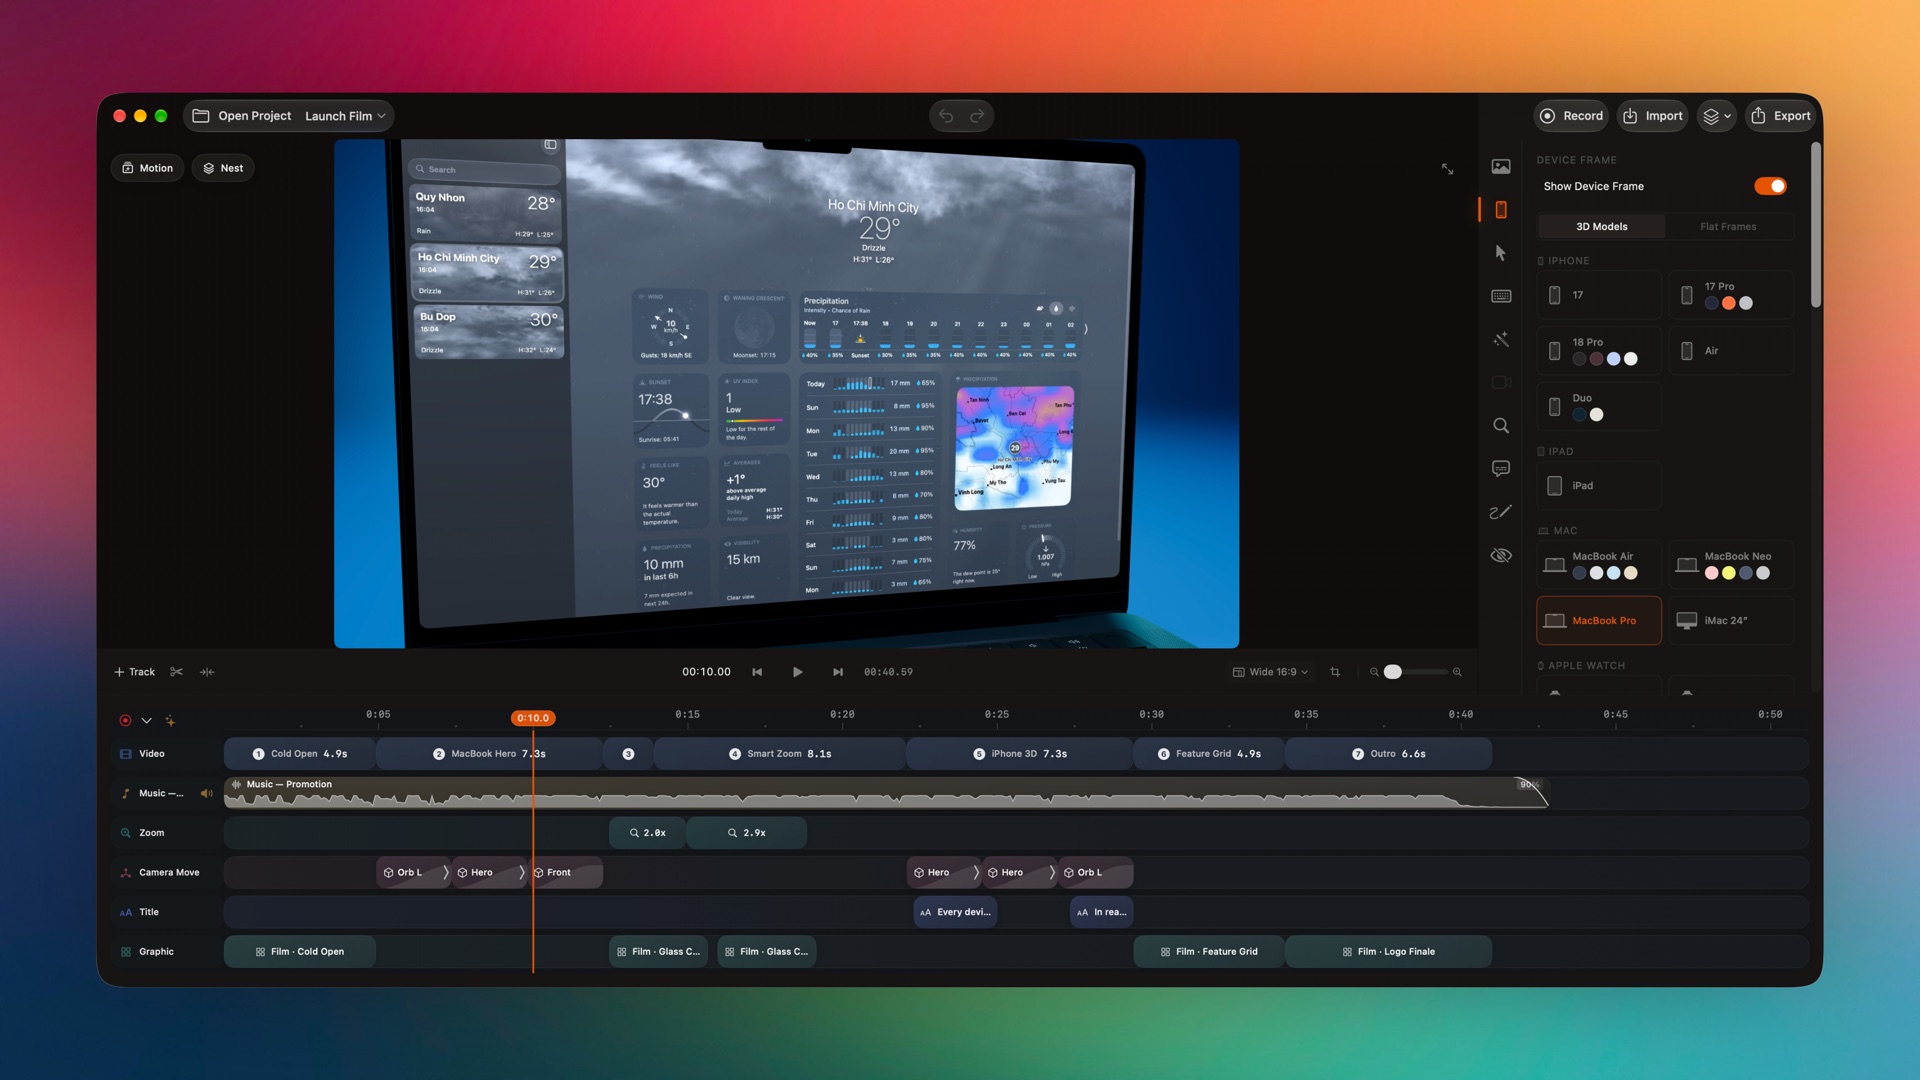Click the crop icon beside Wide 16:9
This screenshot has height=1080, width=1920.
pyautogui.click(x=1335, y=672)
